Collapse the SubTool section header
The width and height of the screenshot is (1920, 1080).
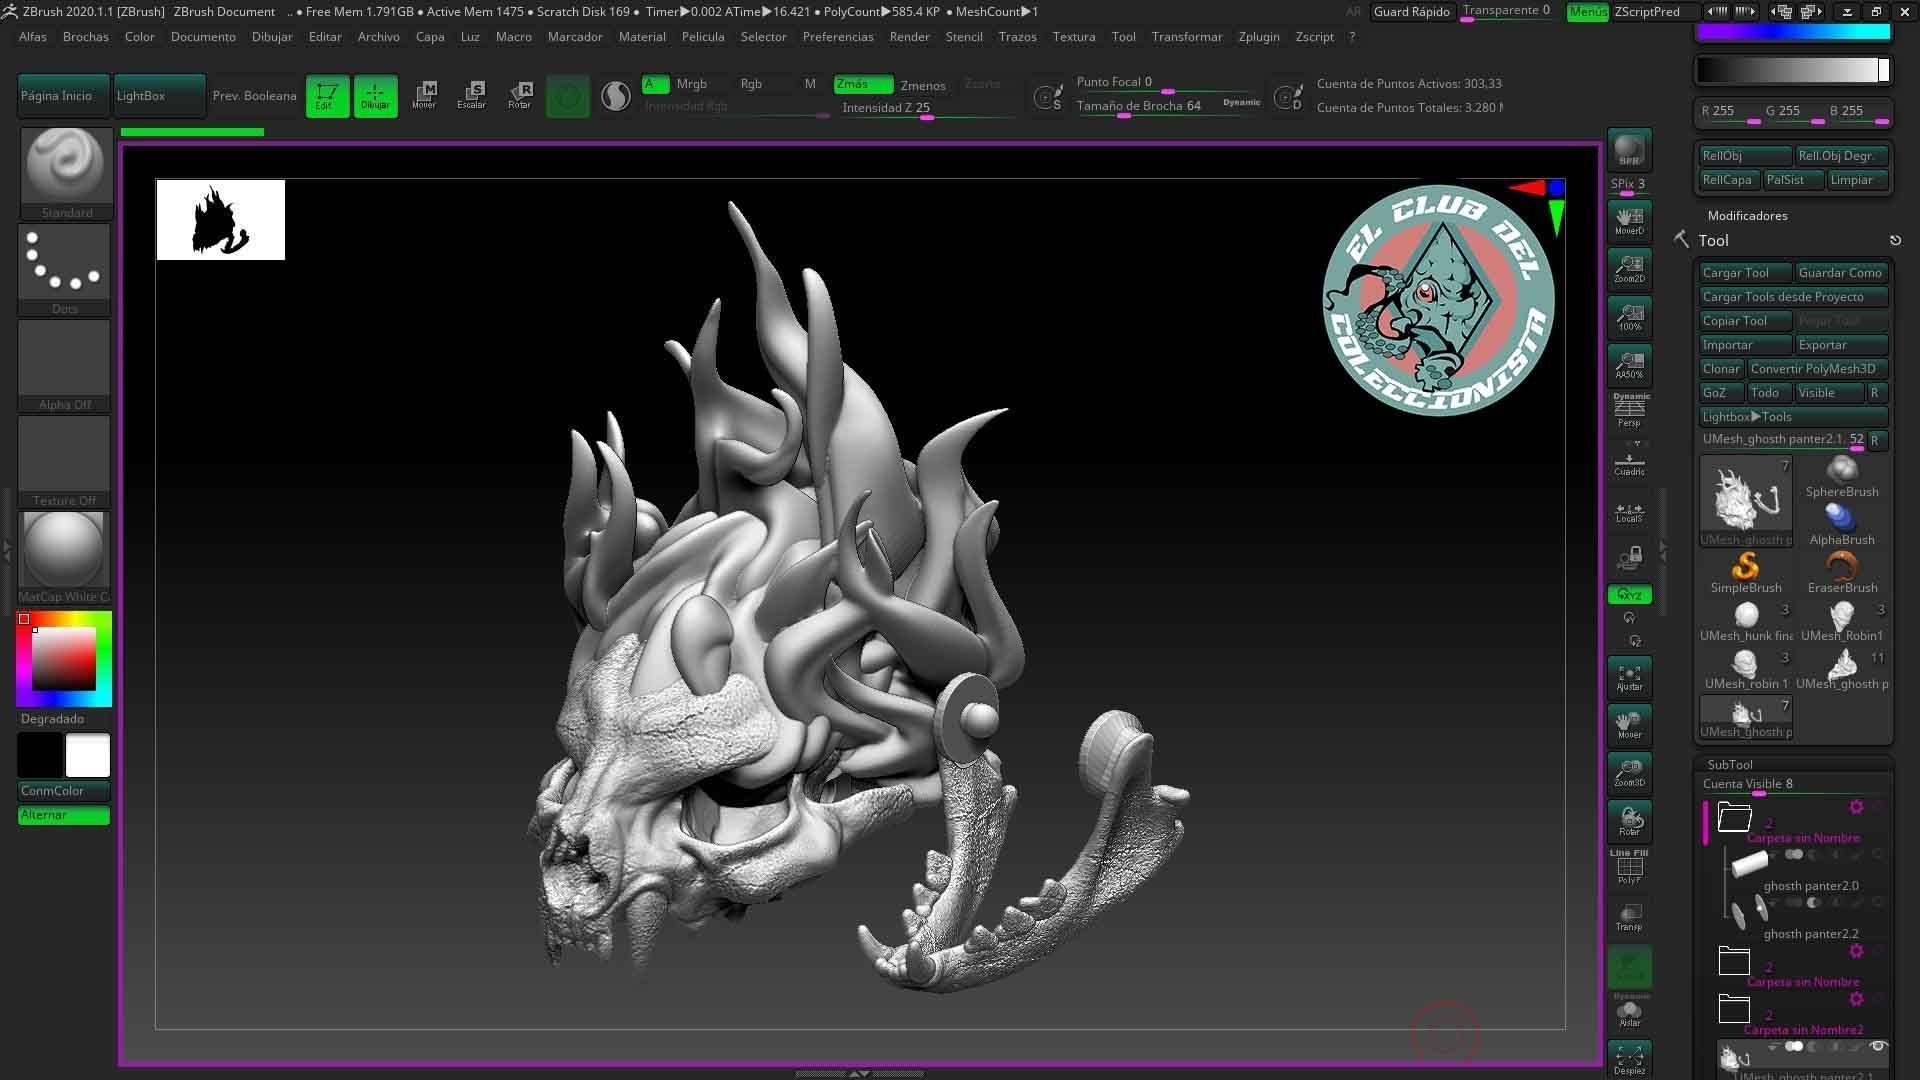click(1730, 764)
